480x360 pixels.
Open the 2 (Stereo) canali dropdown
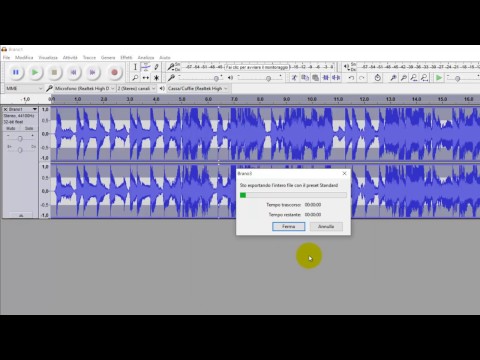[136, 88]
